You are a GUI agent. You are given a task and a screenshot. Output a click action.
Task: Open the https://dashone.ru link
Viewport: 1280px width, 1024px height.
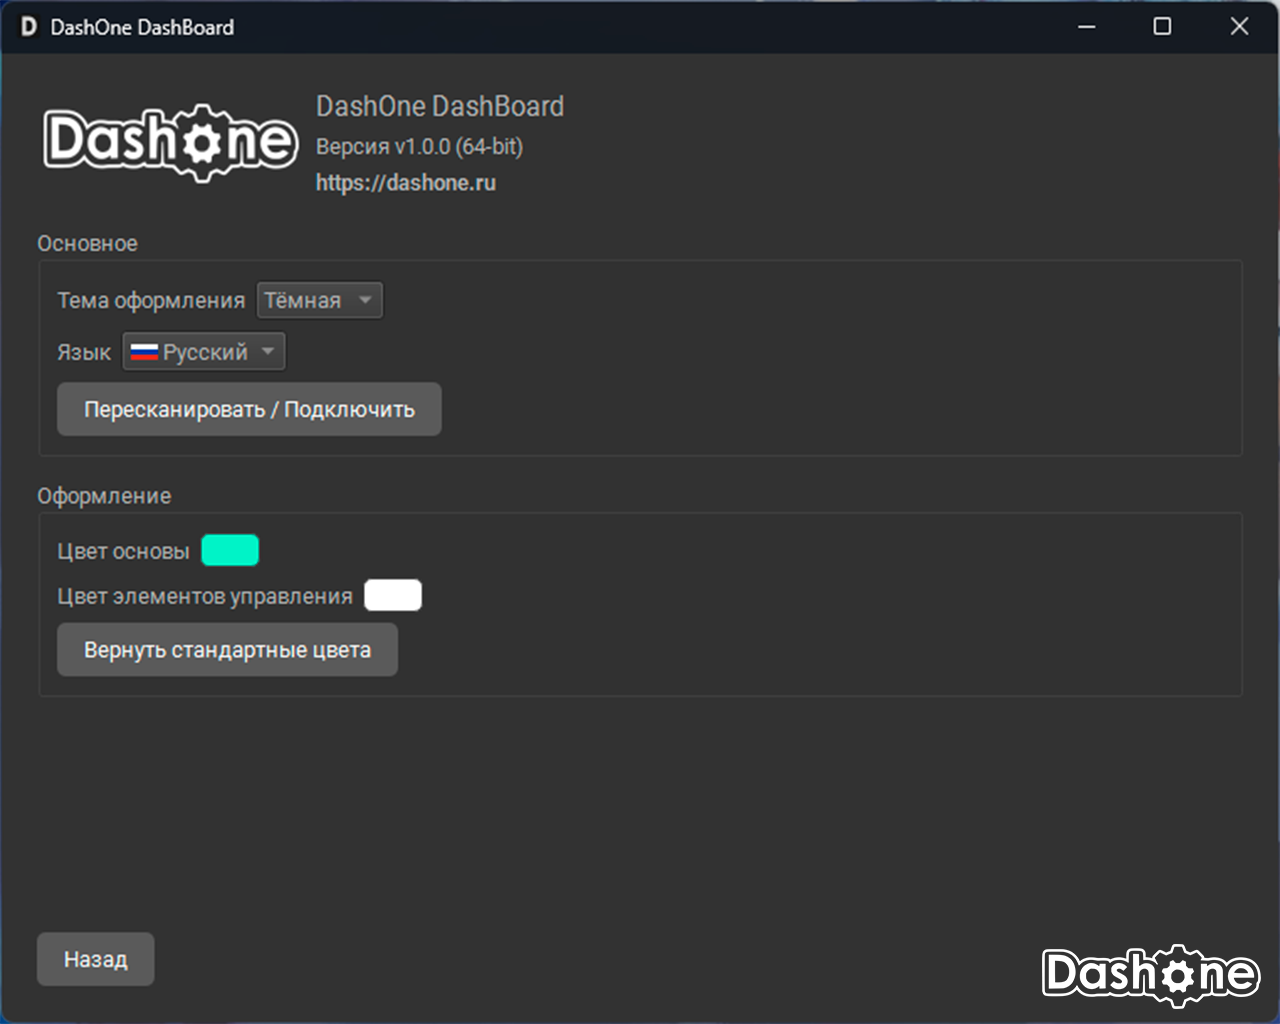pos(405,183)
